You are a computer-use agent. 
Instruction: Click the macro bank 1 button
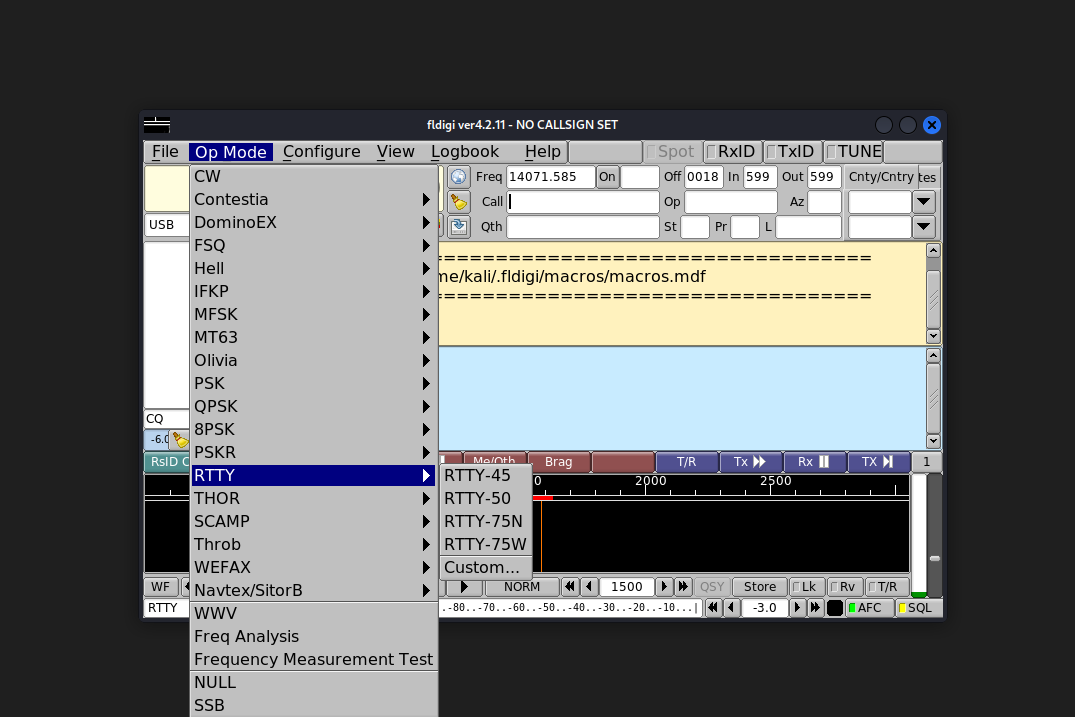click(926, 462)
